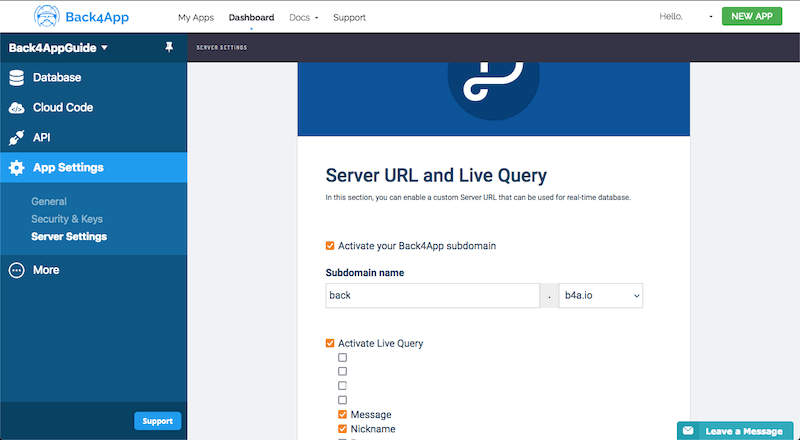Screen dimensions: 800x440
Task: Click the App Settings gear icon
Action: point(16,167)
